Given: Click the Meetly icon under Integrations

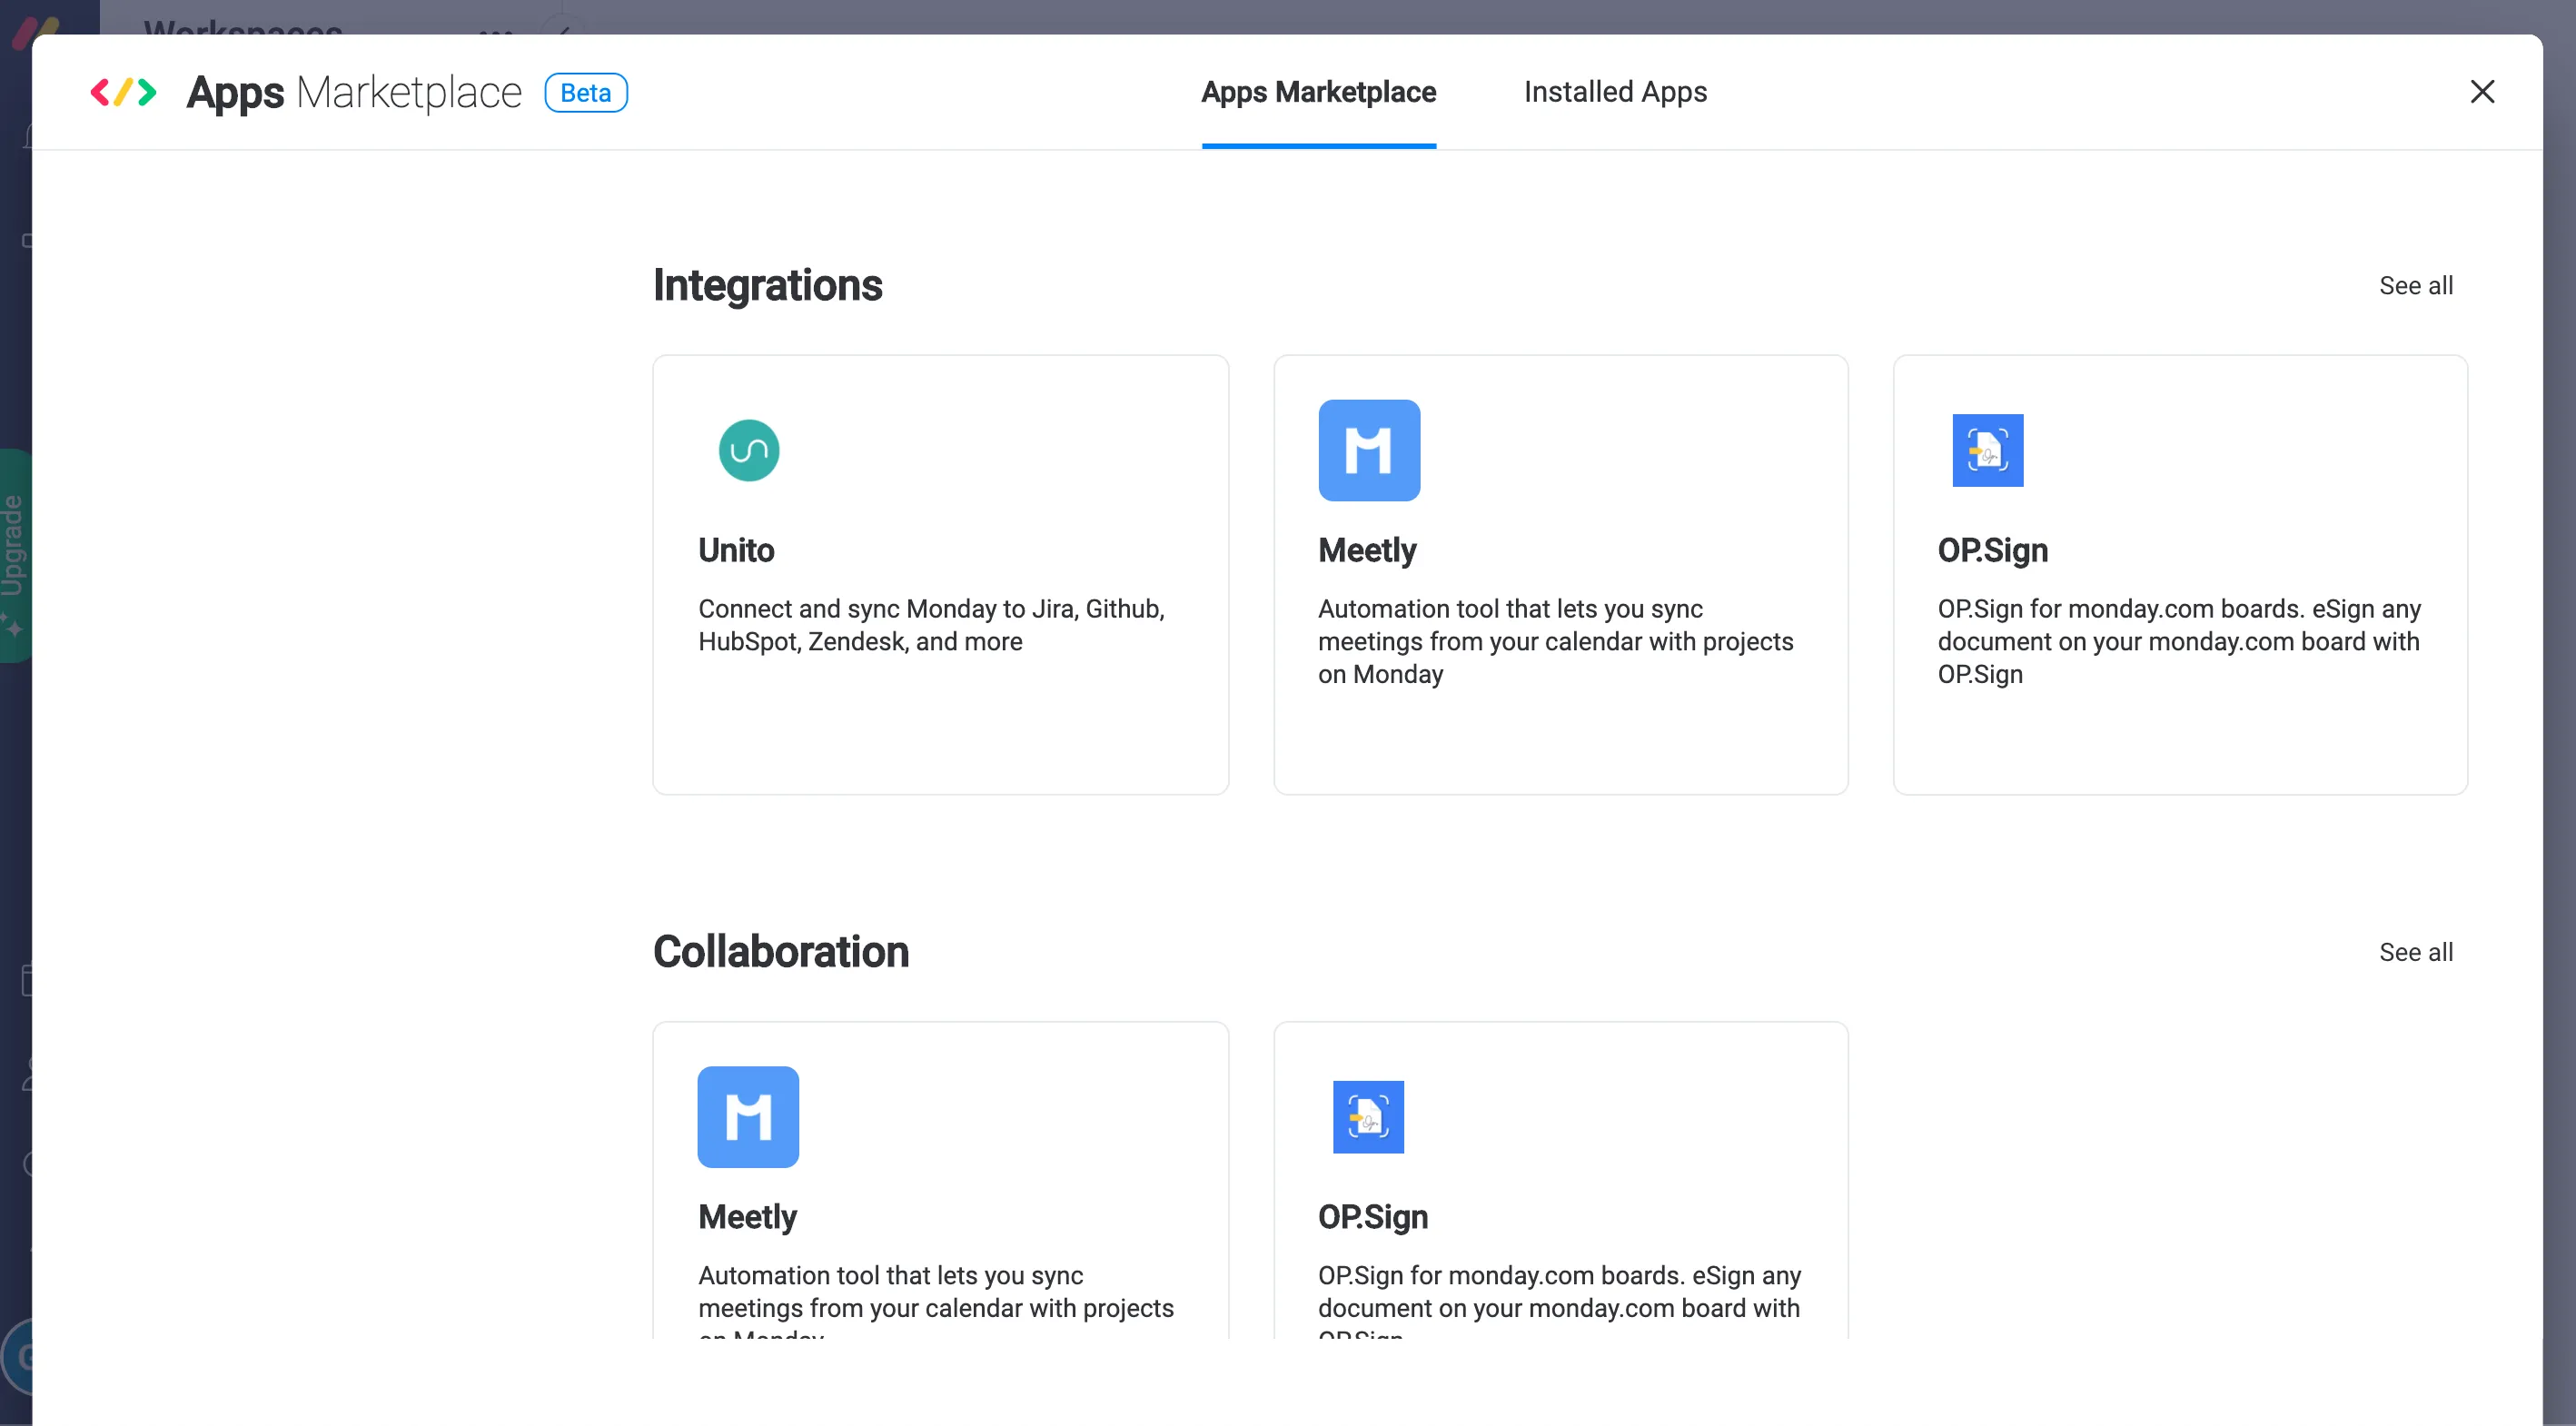Looking at the screenshot, I should click(x=1368, y=450).
